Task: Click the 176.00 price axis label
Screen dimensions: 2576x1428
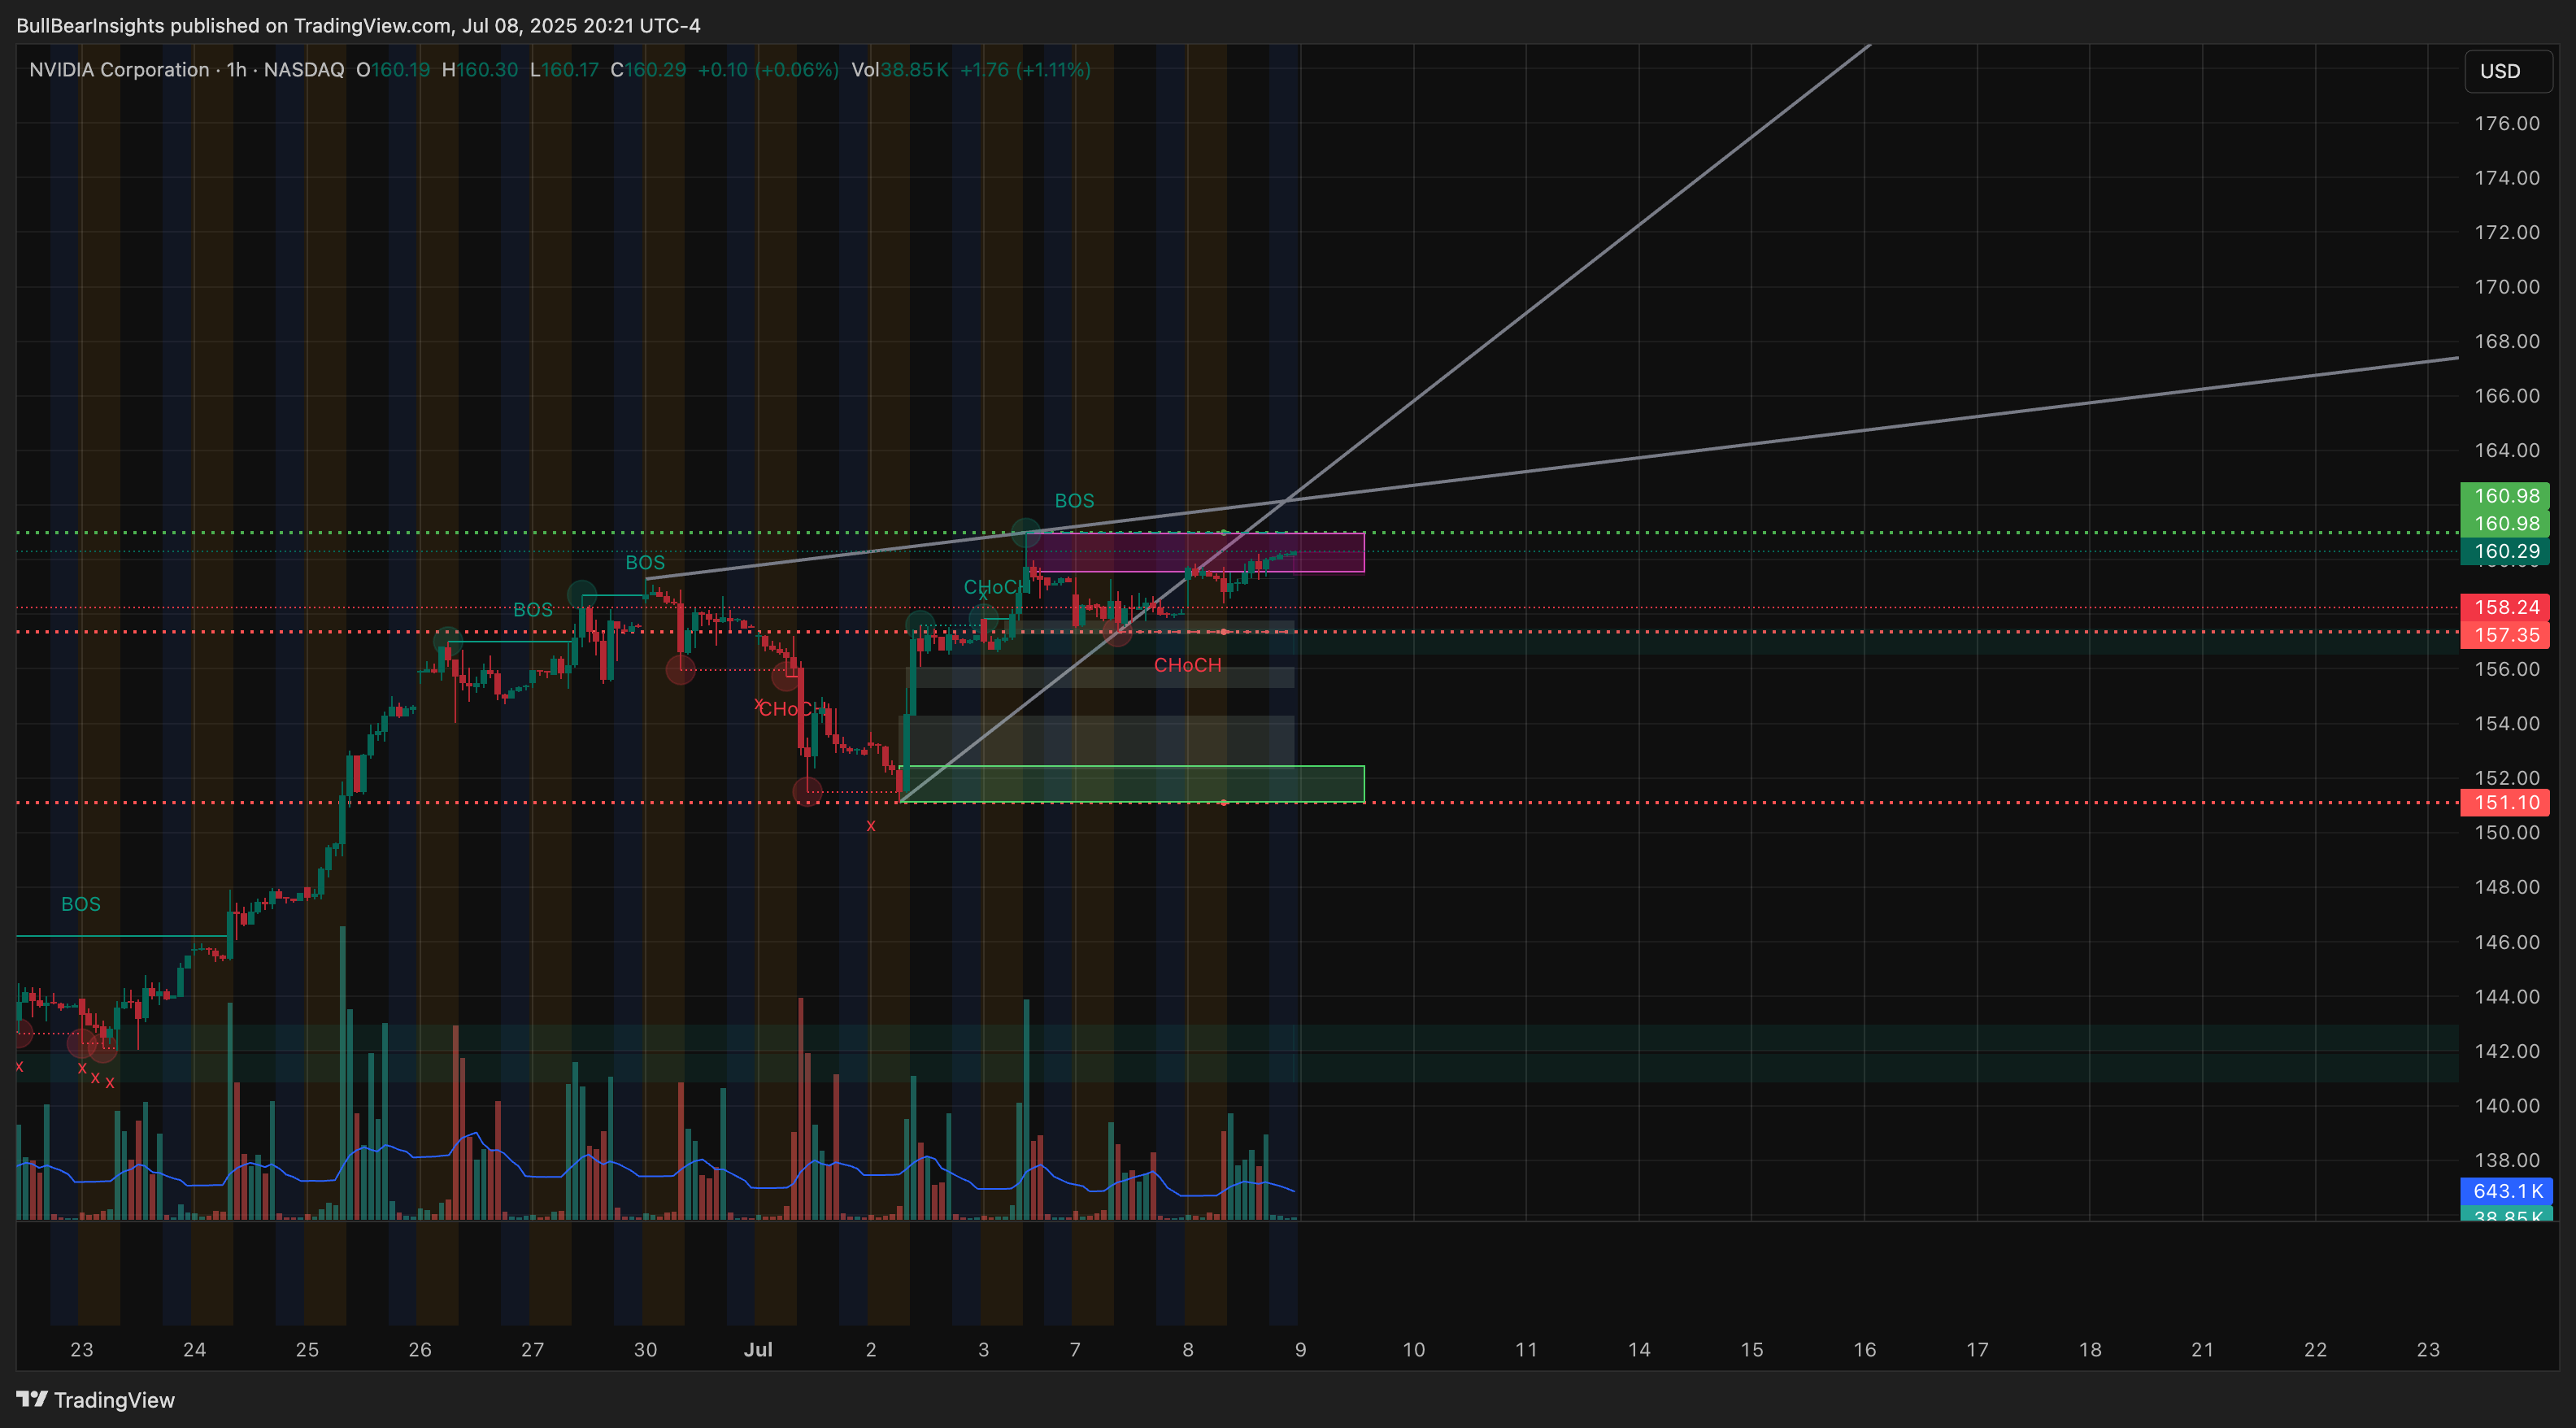Action: (x=2506, y=123)
